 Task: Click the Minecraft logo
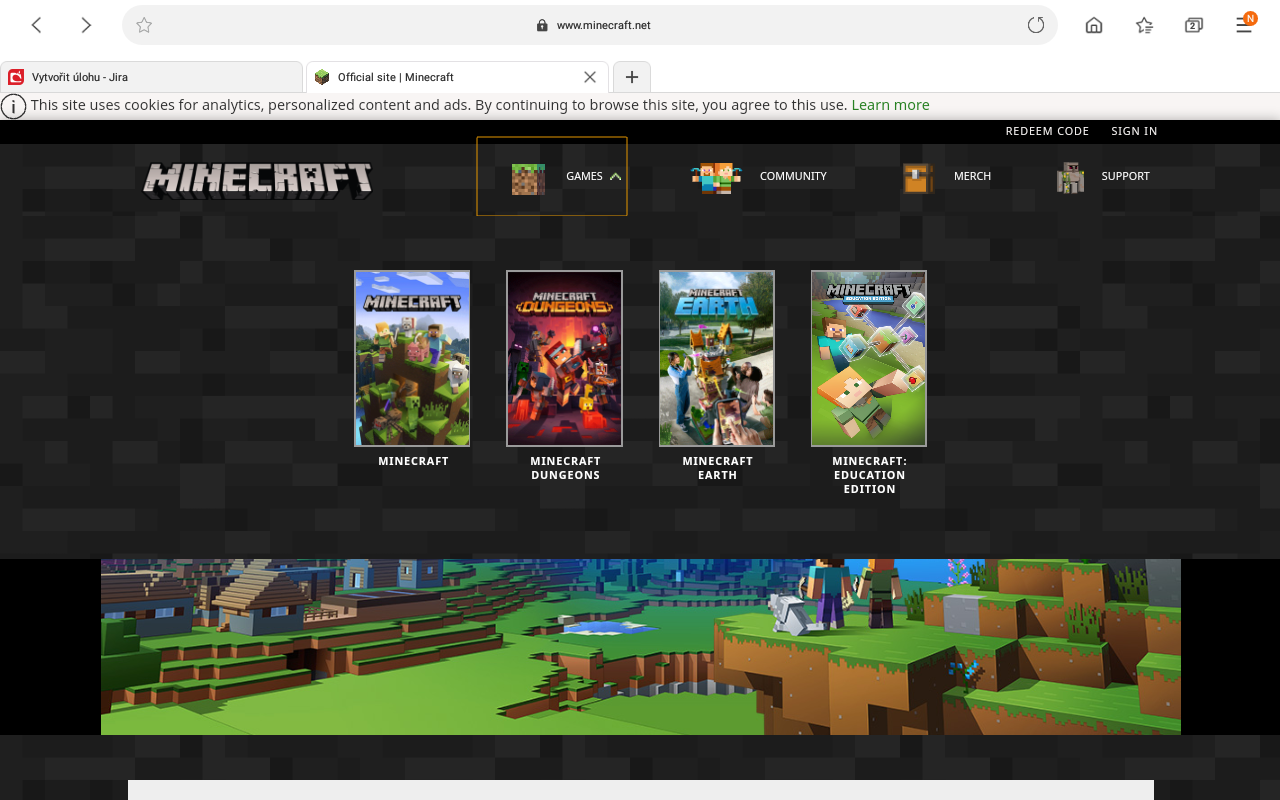(258, 181)
